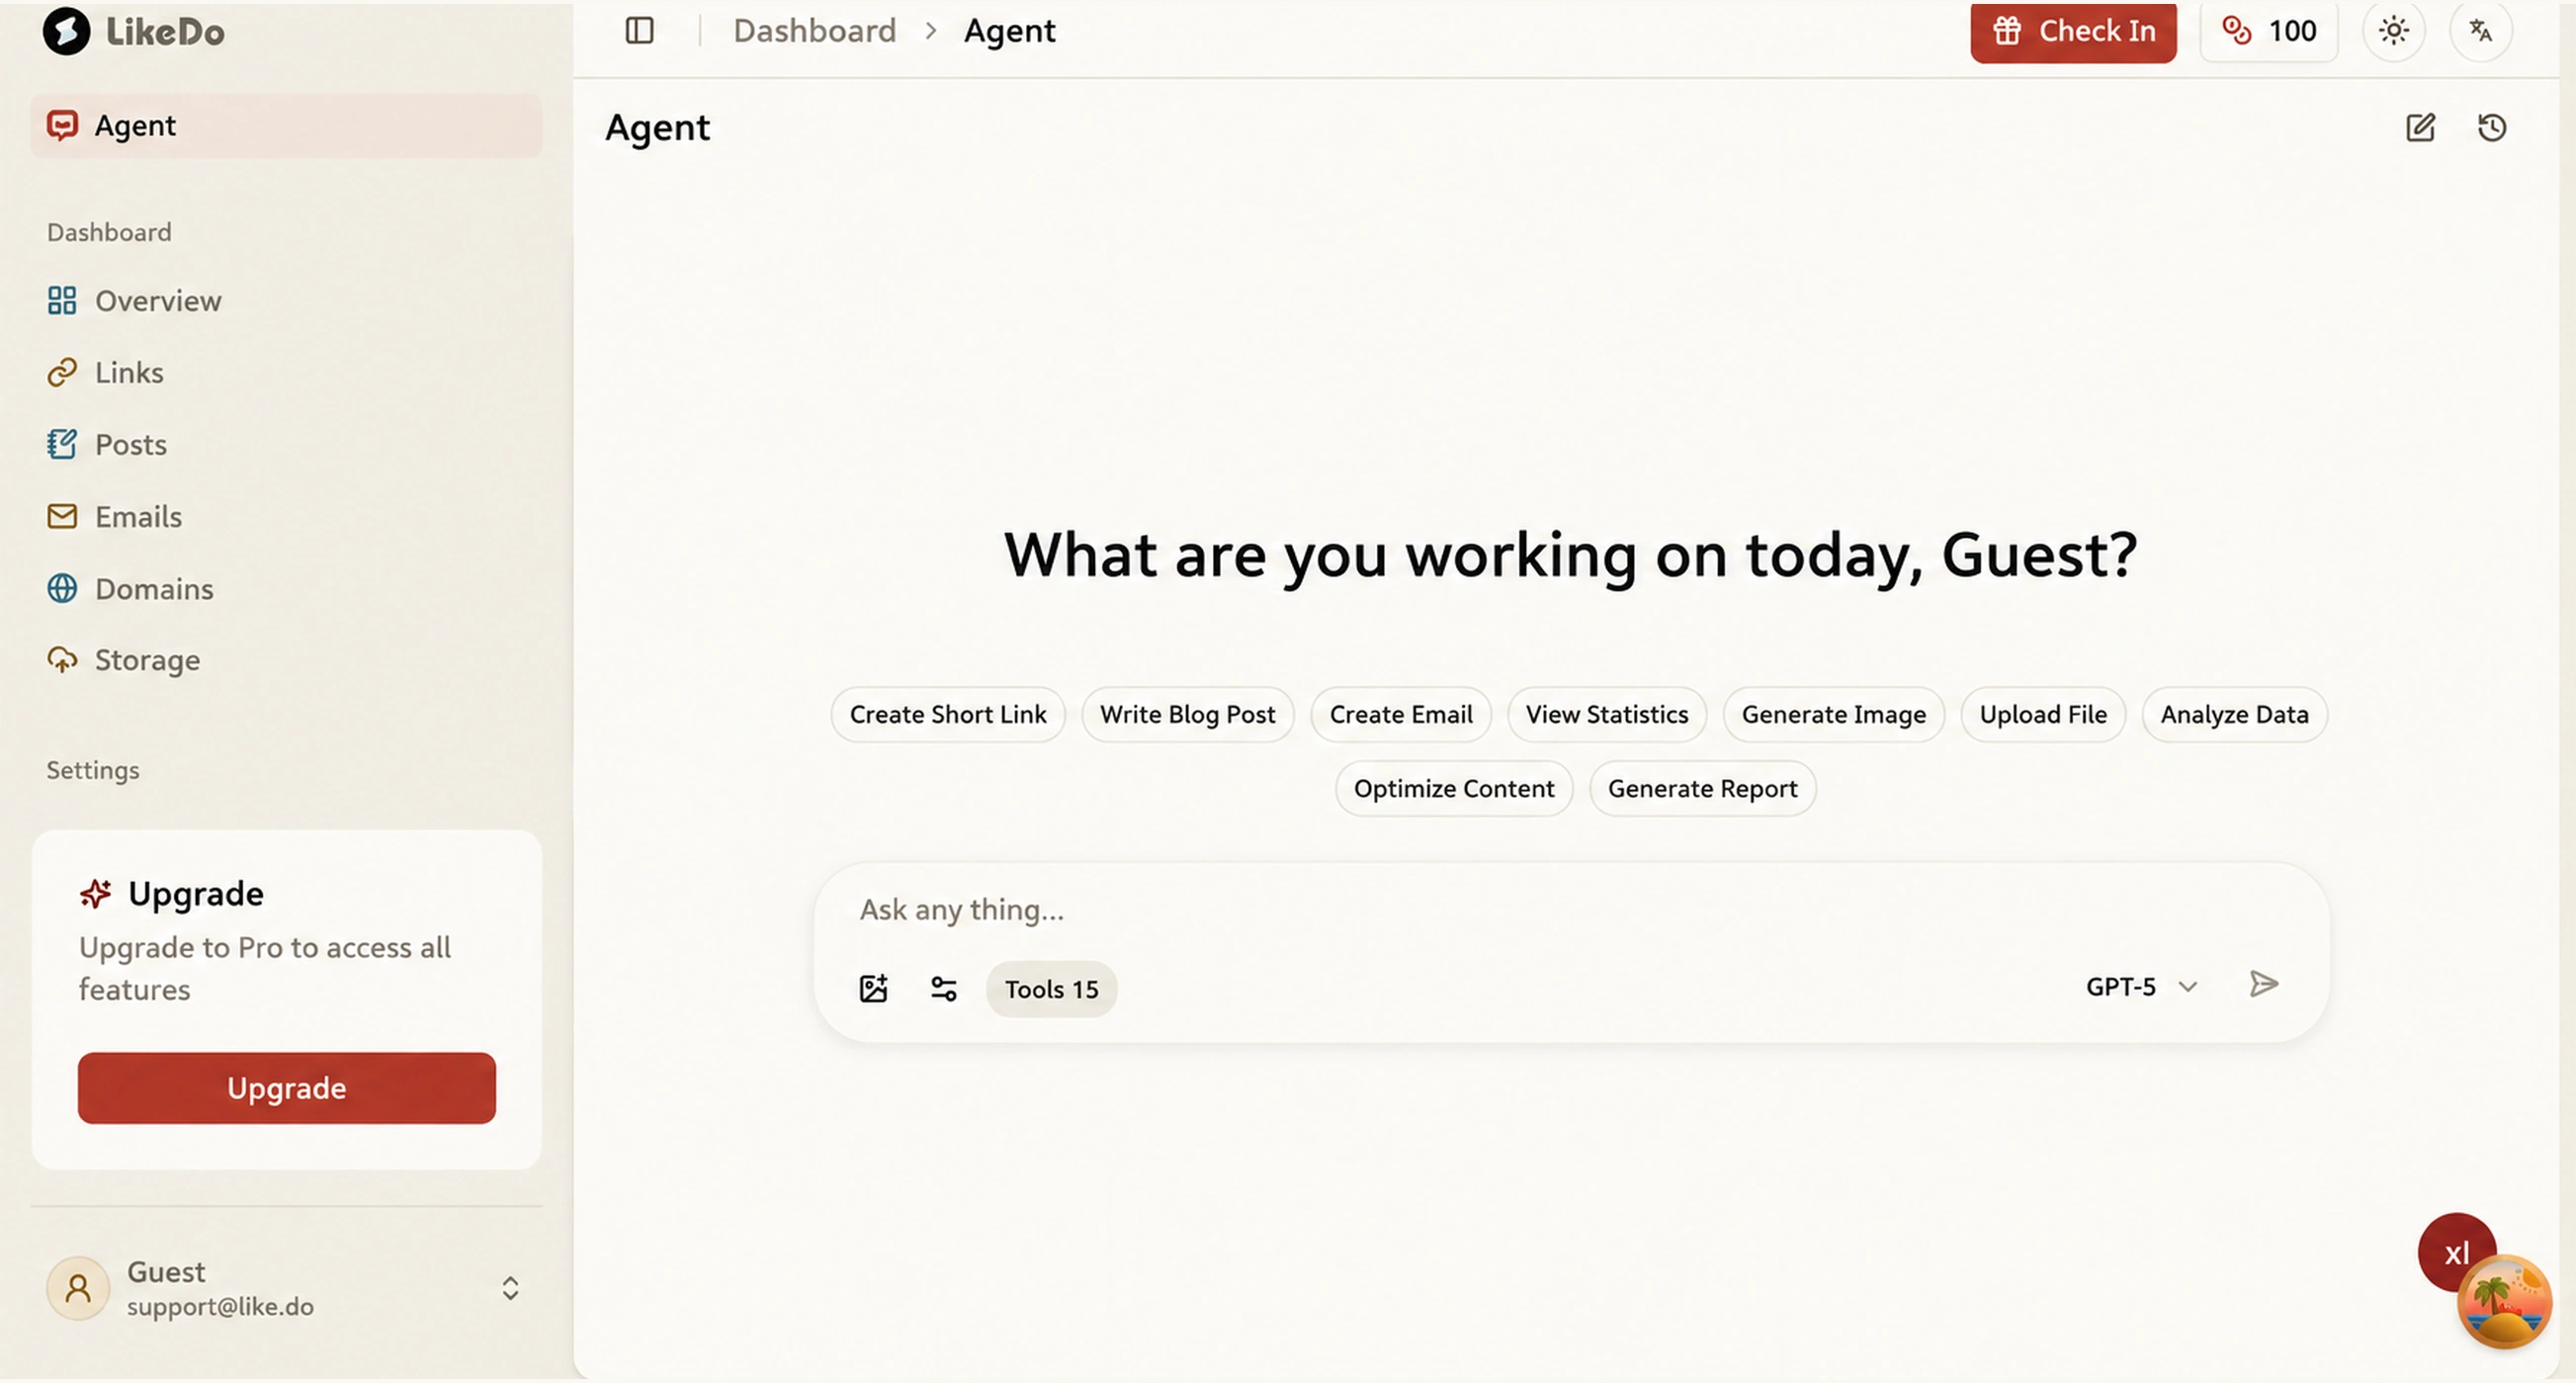Open the beach island floating widget
Screen dimensions: 2576x1383
2503,1302
